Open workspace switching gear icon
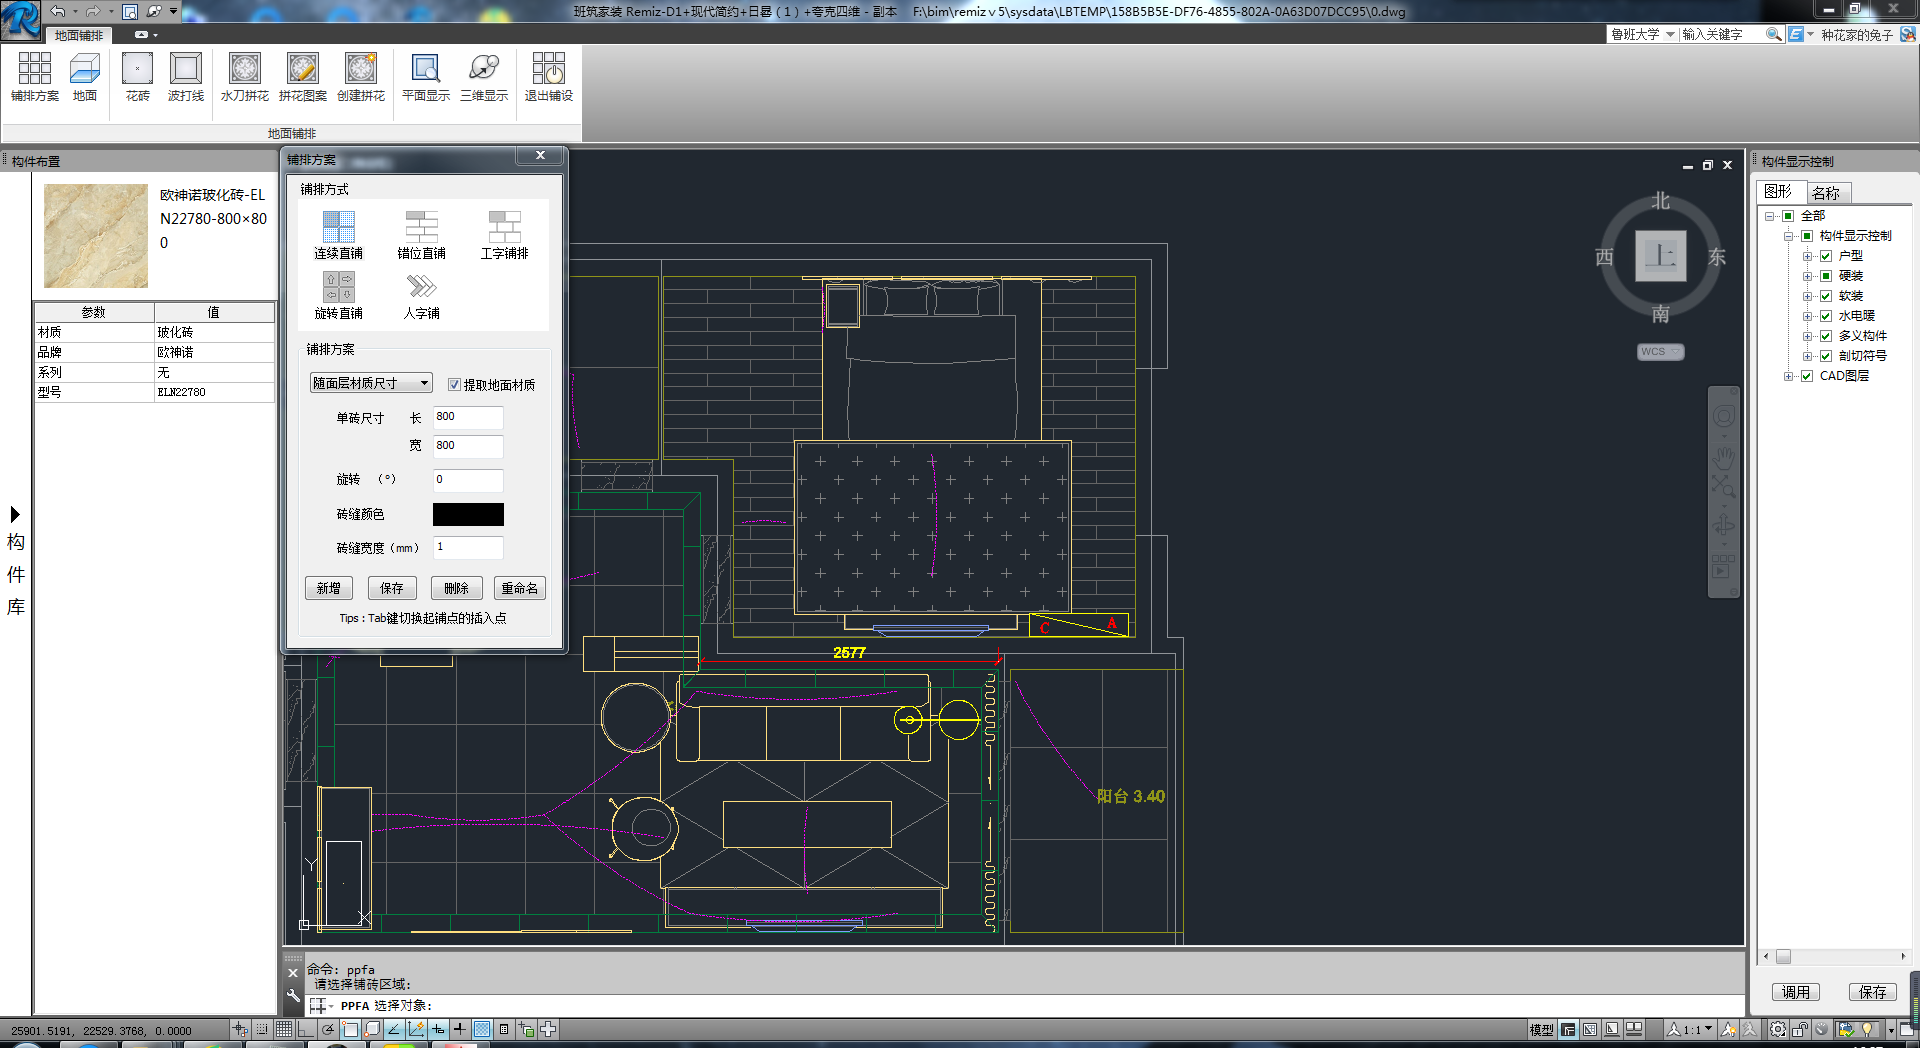1920x1048 pixels. pyautogui.click(x=1778, y=1029)
